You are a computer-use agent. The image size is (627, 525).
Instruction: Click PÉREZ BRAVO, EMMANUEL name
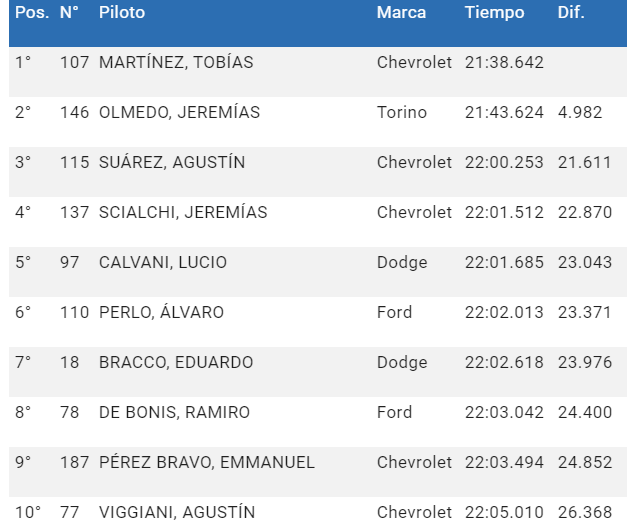[x=207, y=462]
